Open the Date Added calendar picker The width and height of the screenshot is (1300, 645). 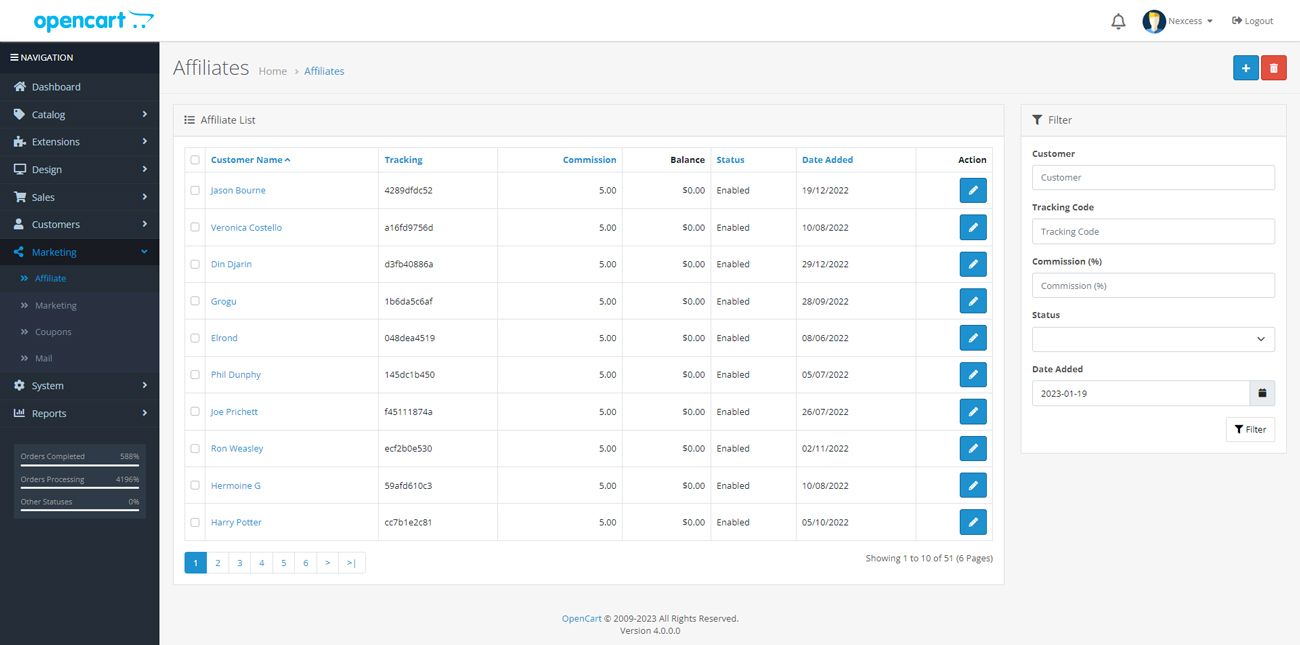pos(1262,392)
